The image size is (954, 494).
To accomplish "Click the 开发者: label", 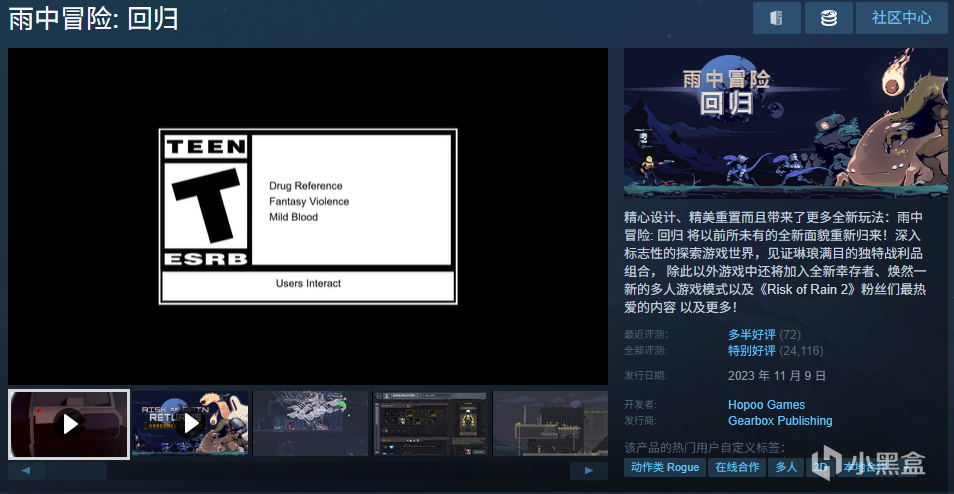I will coord(640,405).
